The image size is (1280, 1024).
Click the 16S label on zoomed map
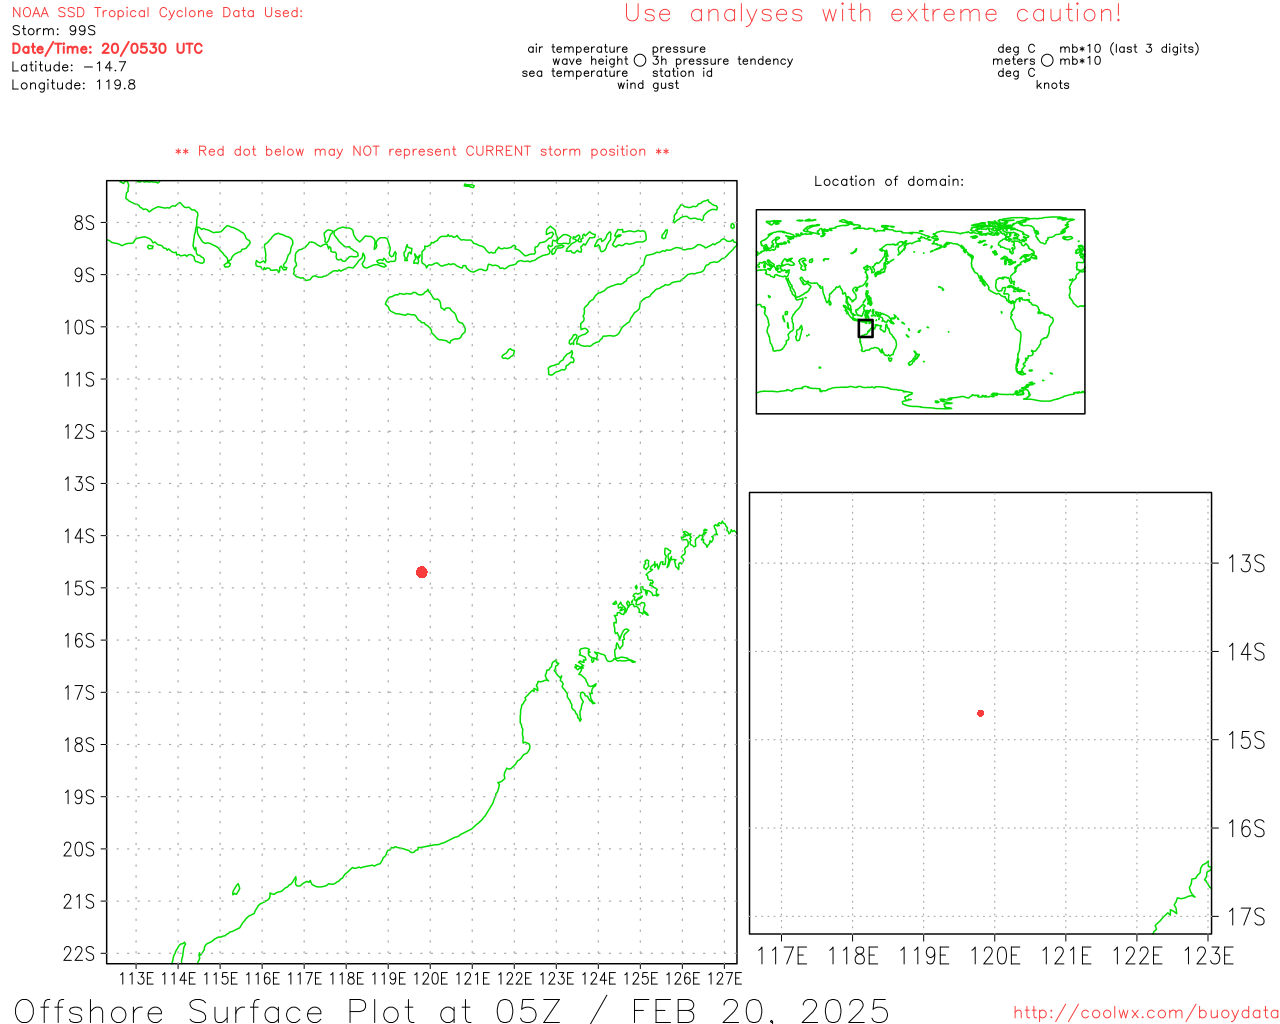[1246, 828]
